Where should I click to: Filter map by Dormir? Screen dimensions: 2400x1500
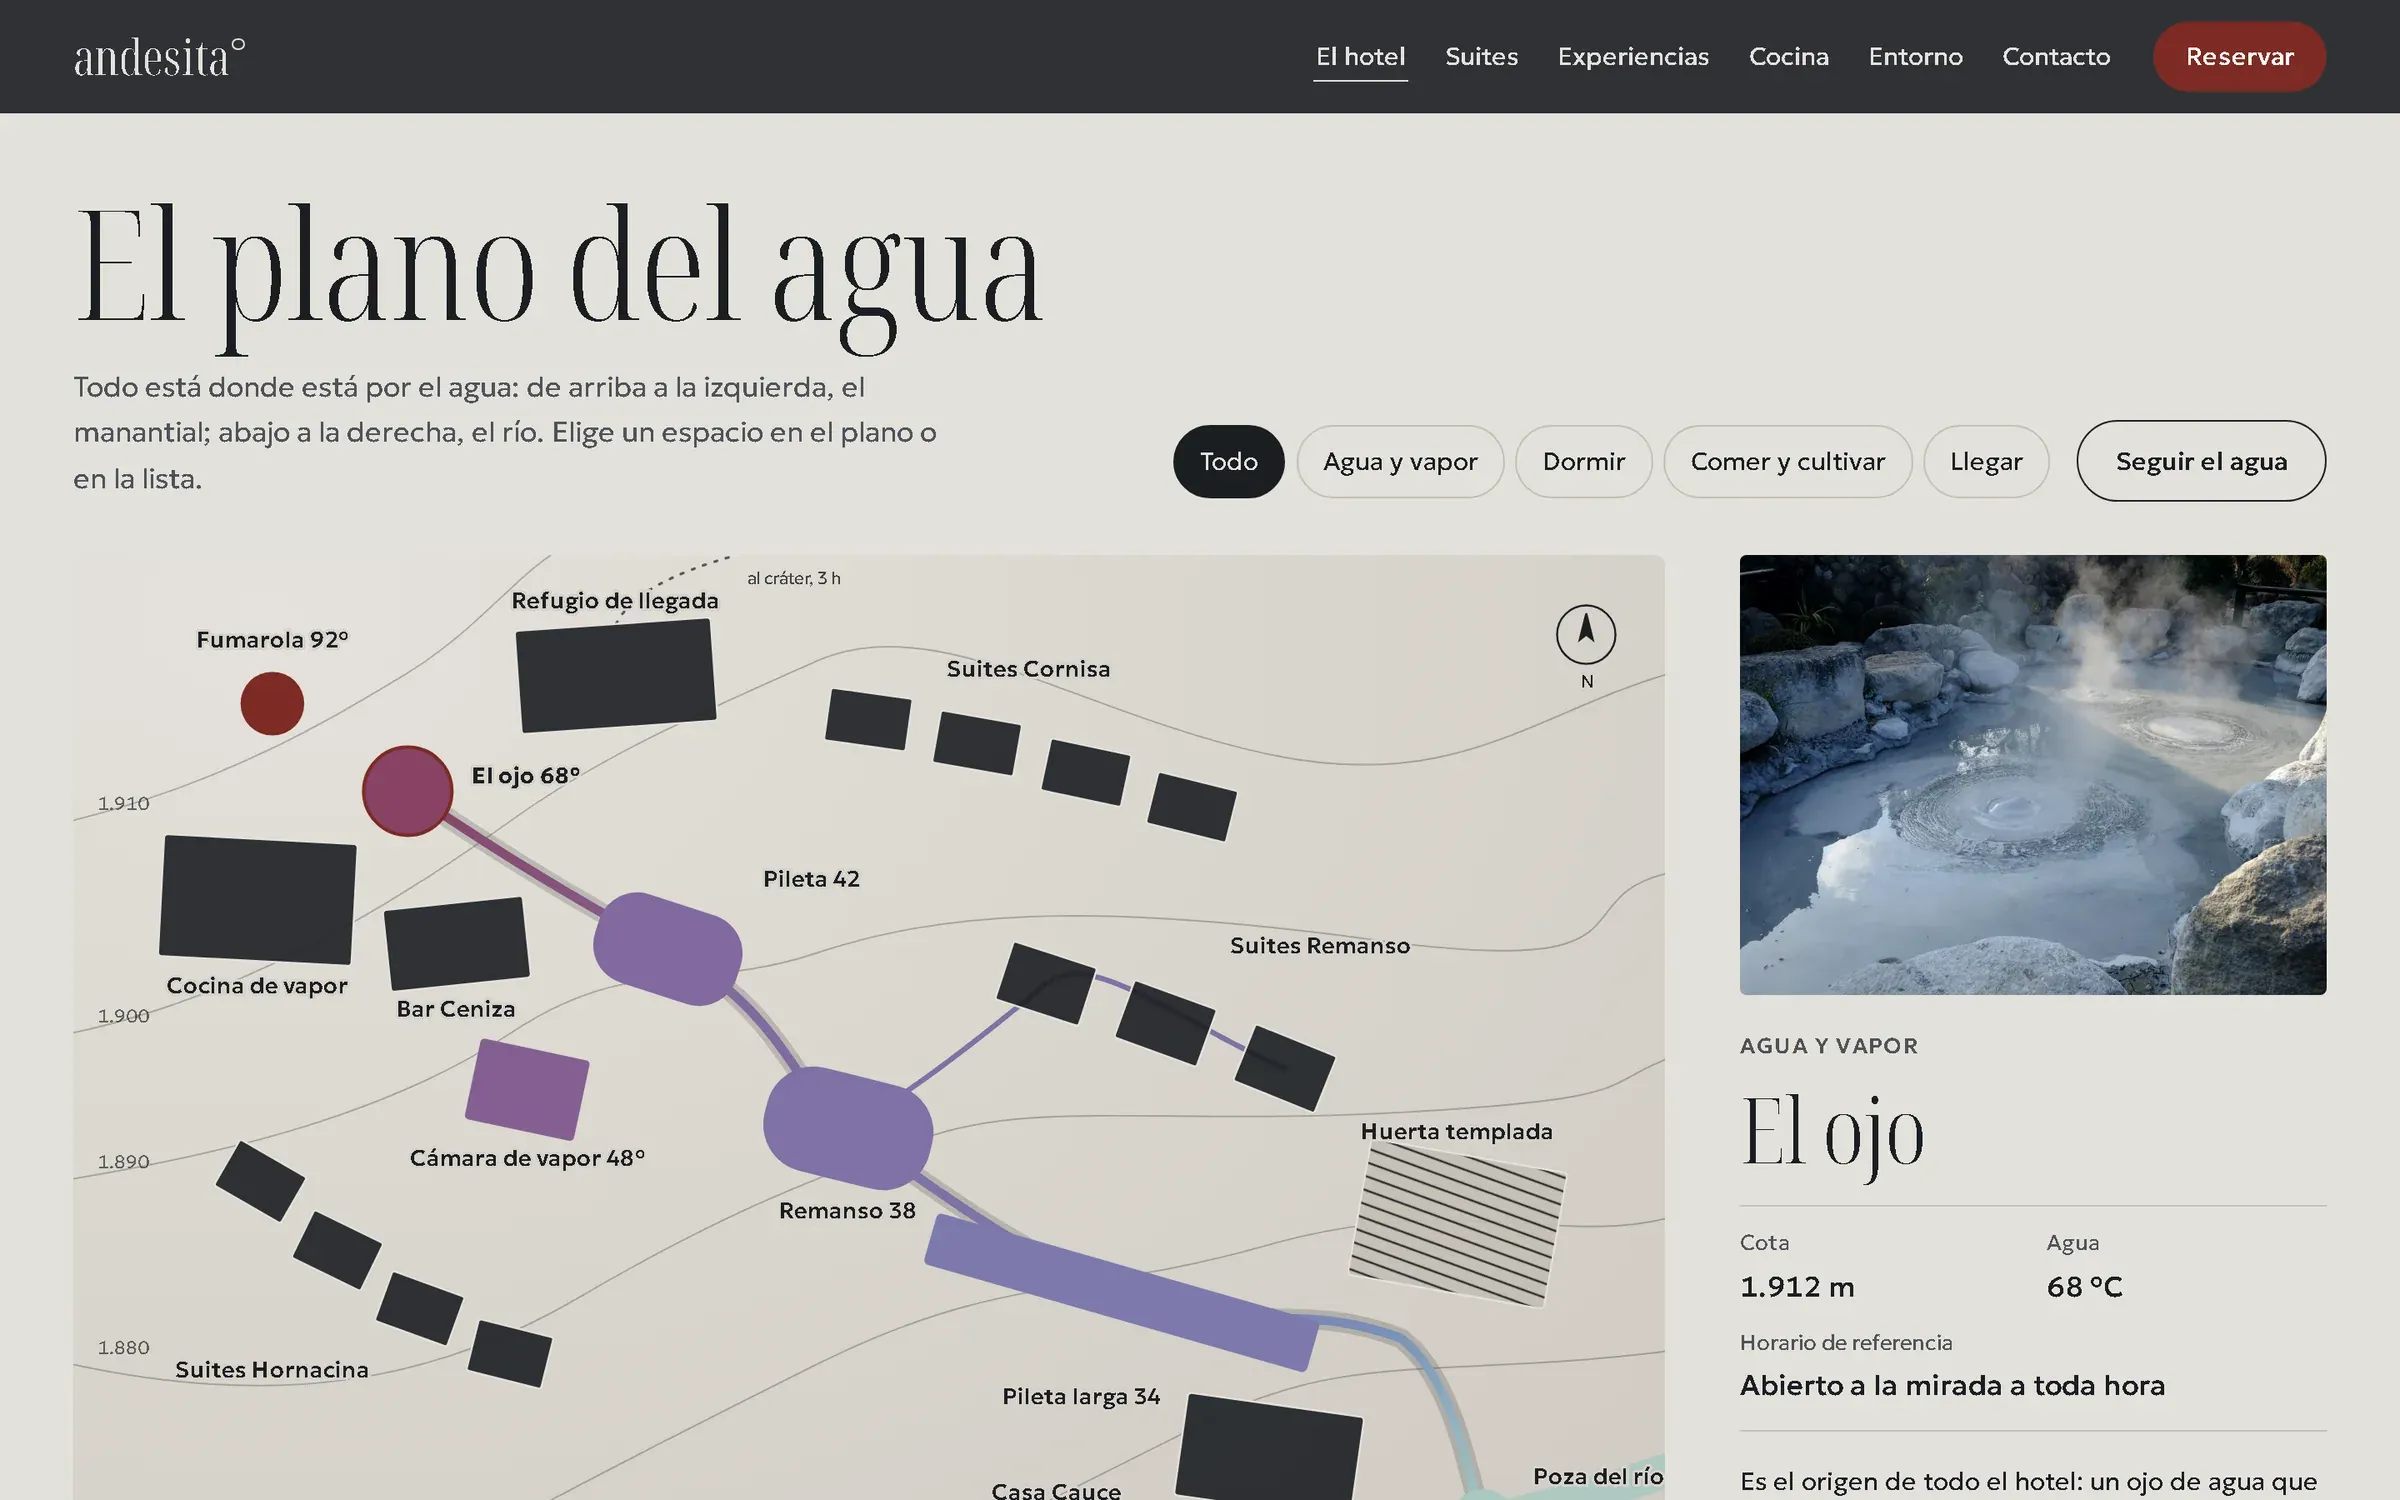point(1583,461)
